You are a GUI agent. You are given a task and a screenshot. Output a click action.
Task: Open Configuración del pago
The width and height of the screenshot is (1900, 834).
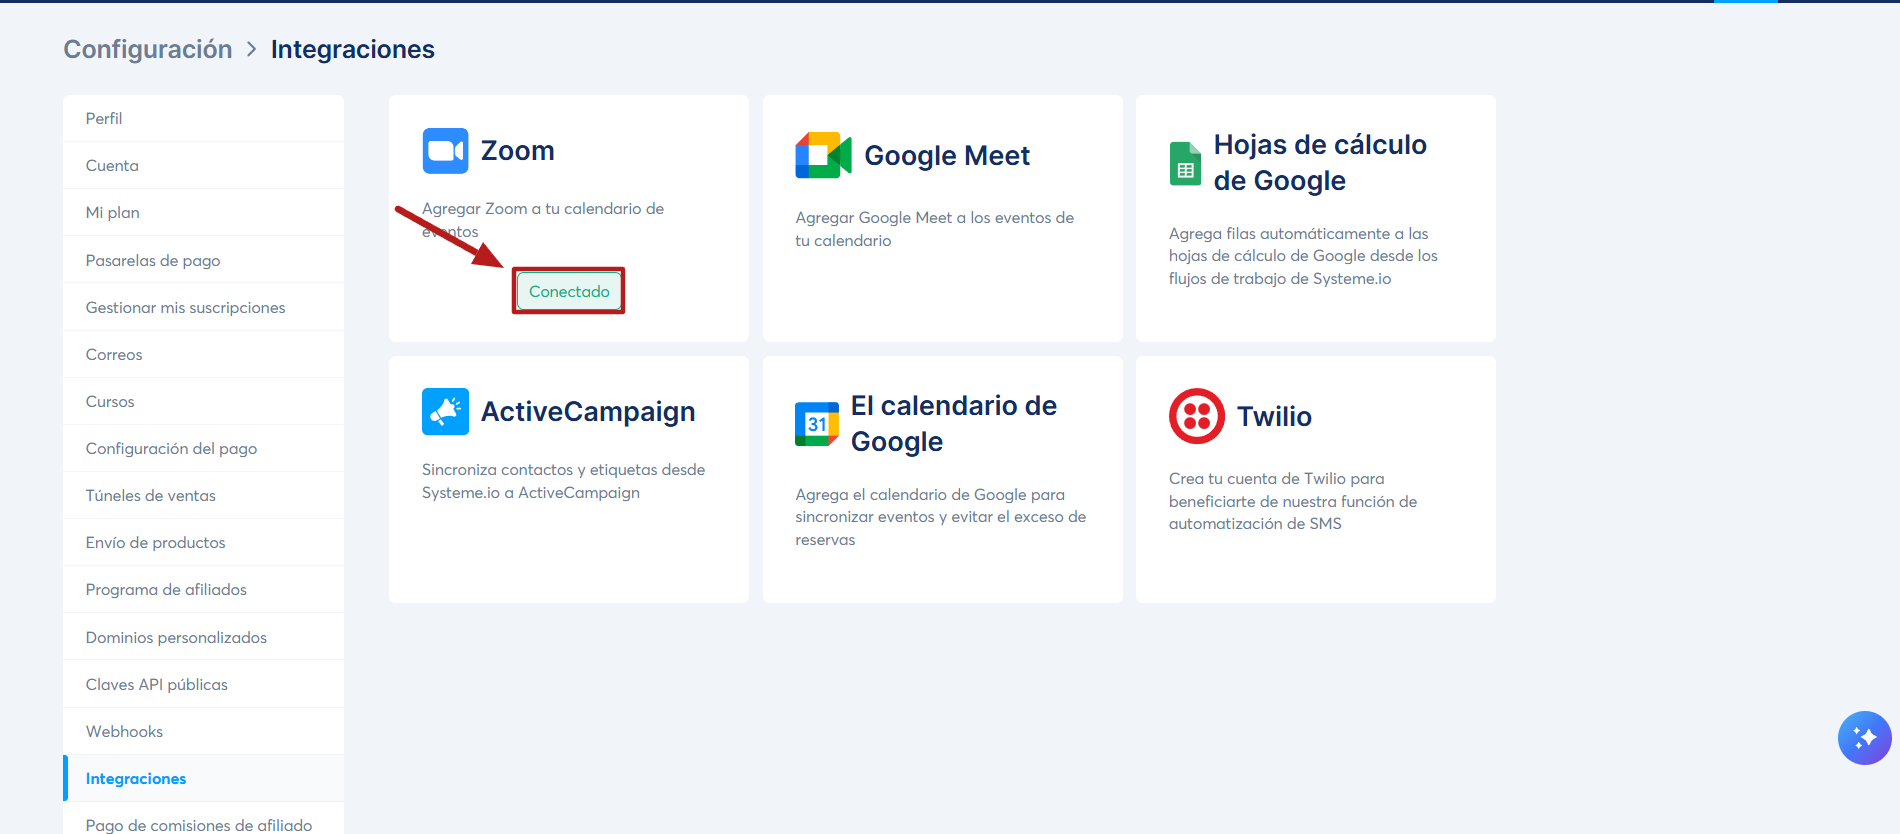(203, 448)
